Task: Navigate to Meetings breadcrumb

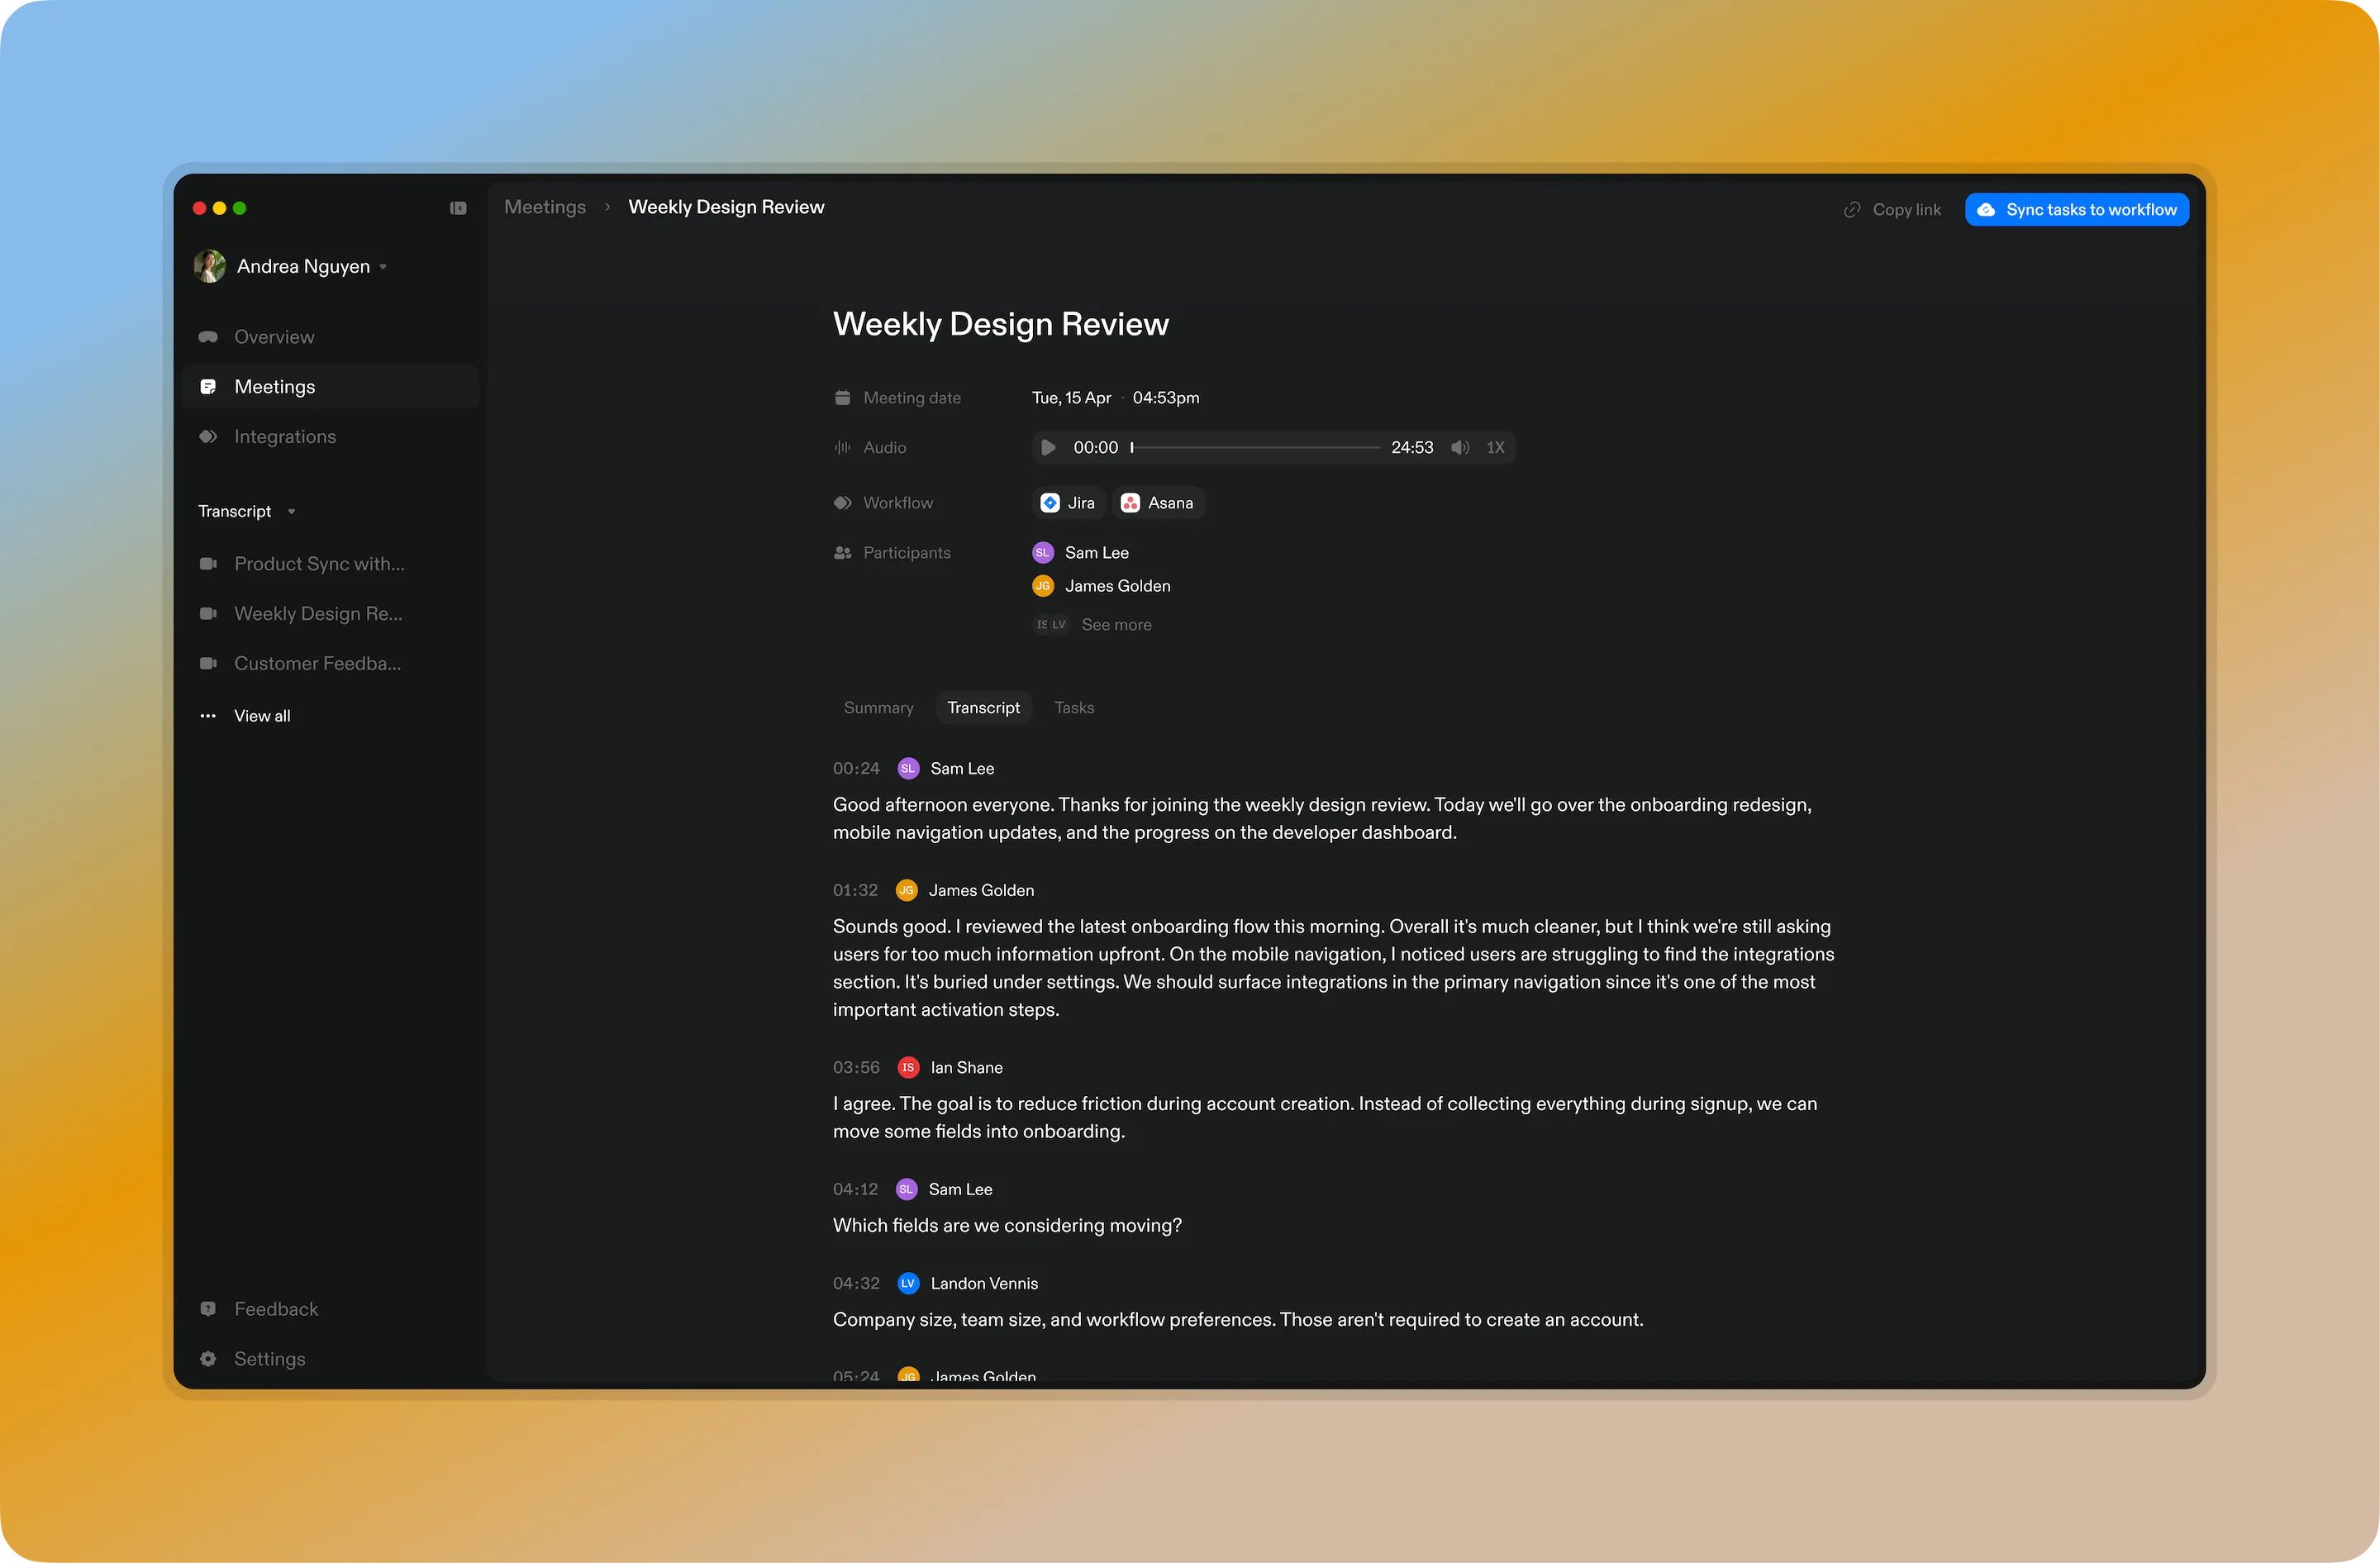Action: (545, 207)
